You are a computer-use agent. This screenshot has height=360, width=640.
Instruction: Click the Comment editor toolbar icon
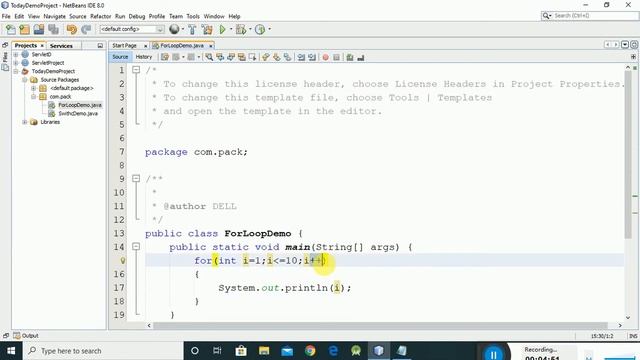coord(350,58)
